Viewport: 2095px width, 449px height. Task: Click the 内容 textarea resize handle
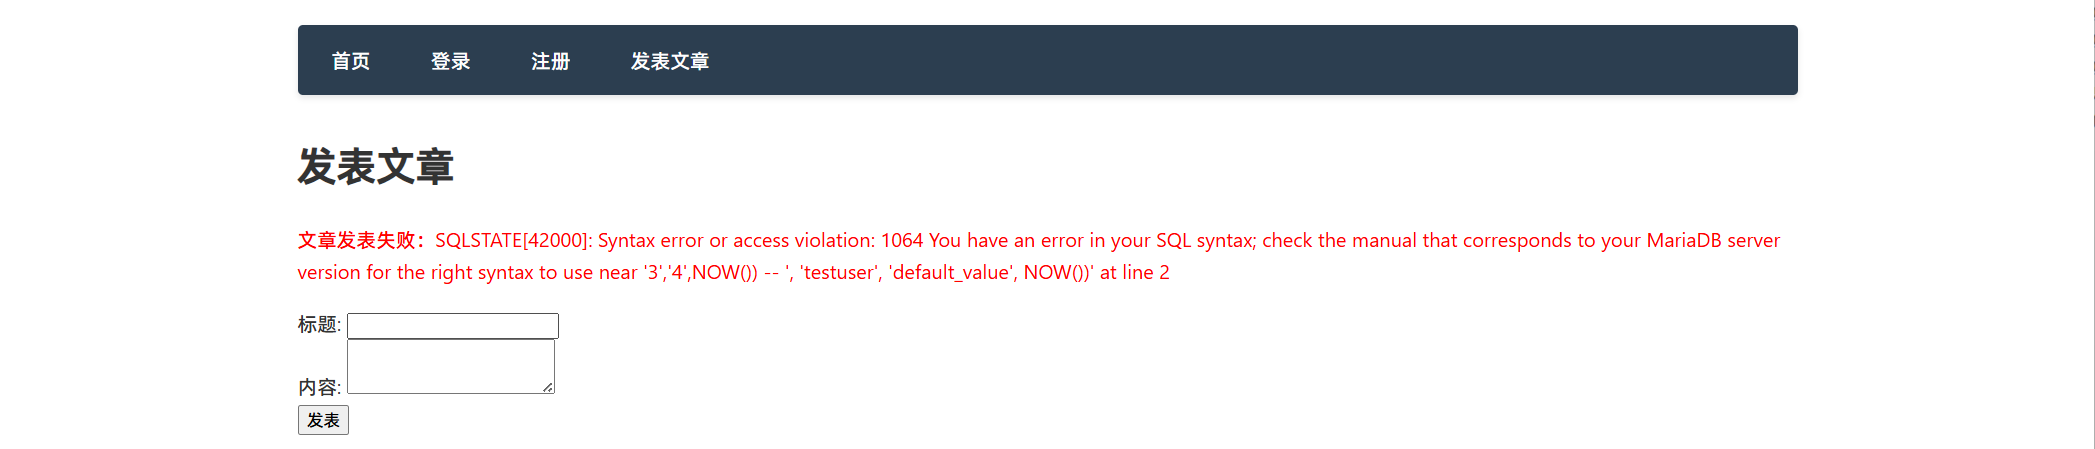coord(548,387)
